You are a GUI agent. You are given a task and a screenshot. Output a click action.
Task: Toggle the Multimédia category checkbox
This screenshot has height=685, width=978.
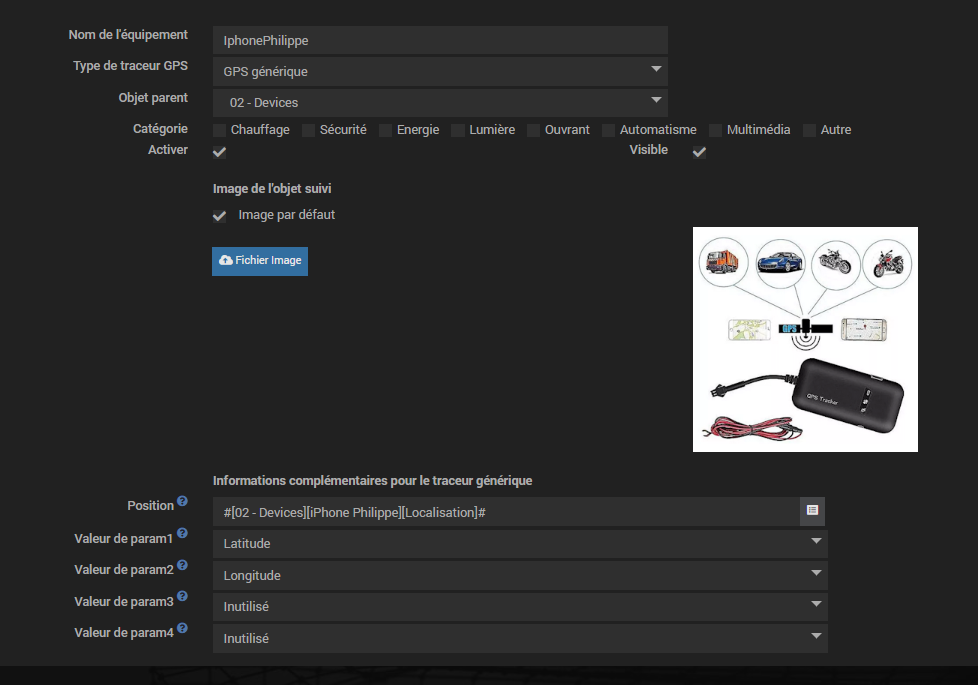coord(716,130)
